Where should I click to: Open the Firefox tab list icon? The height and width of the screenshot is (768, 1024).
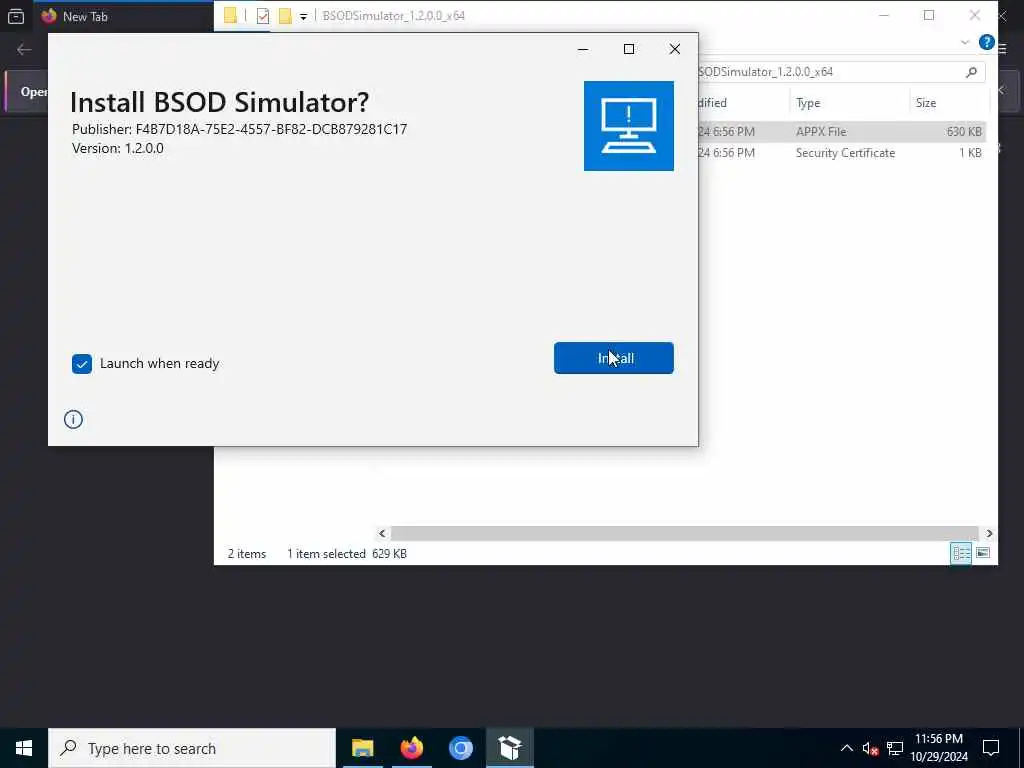point(16,16)
